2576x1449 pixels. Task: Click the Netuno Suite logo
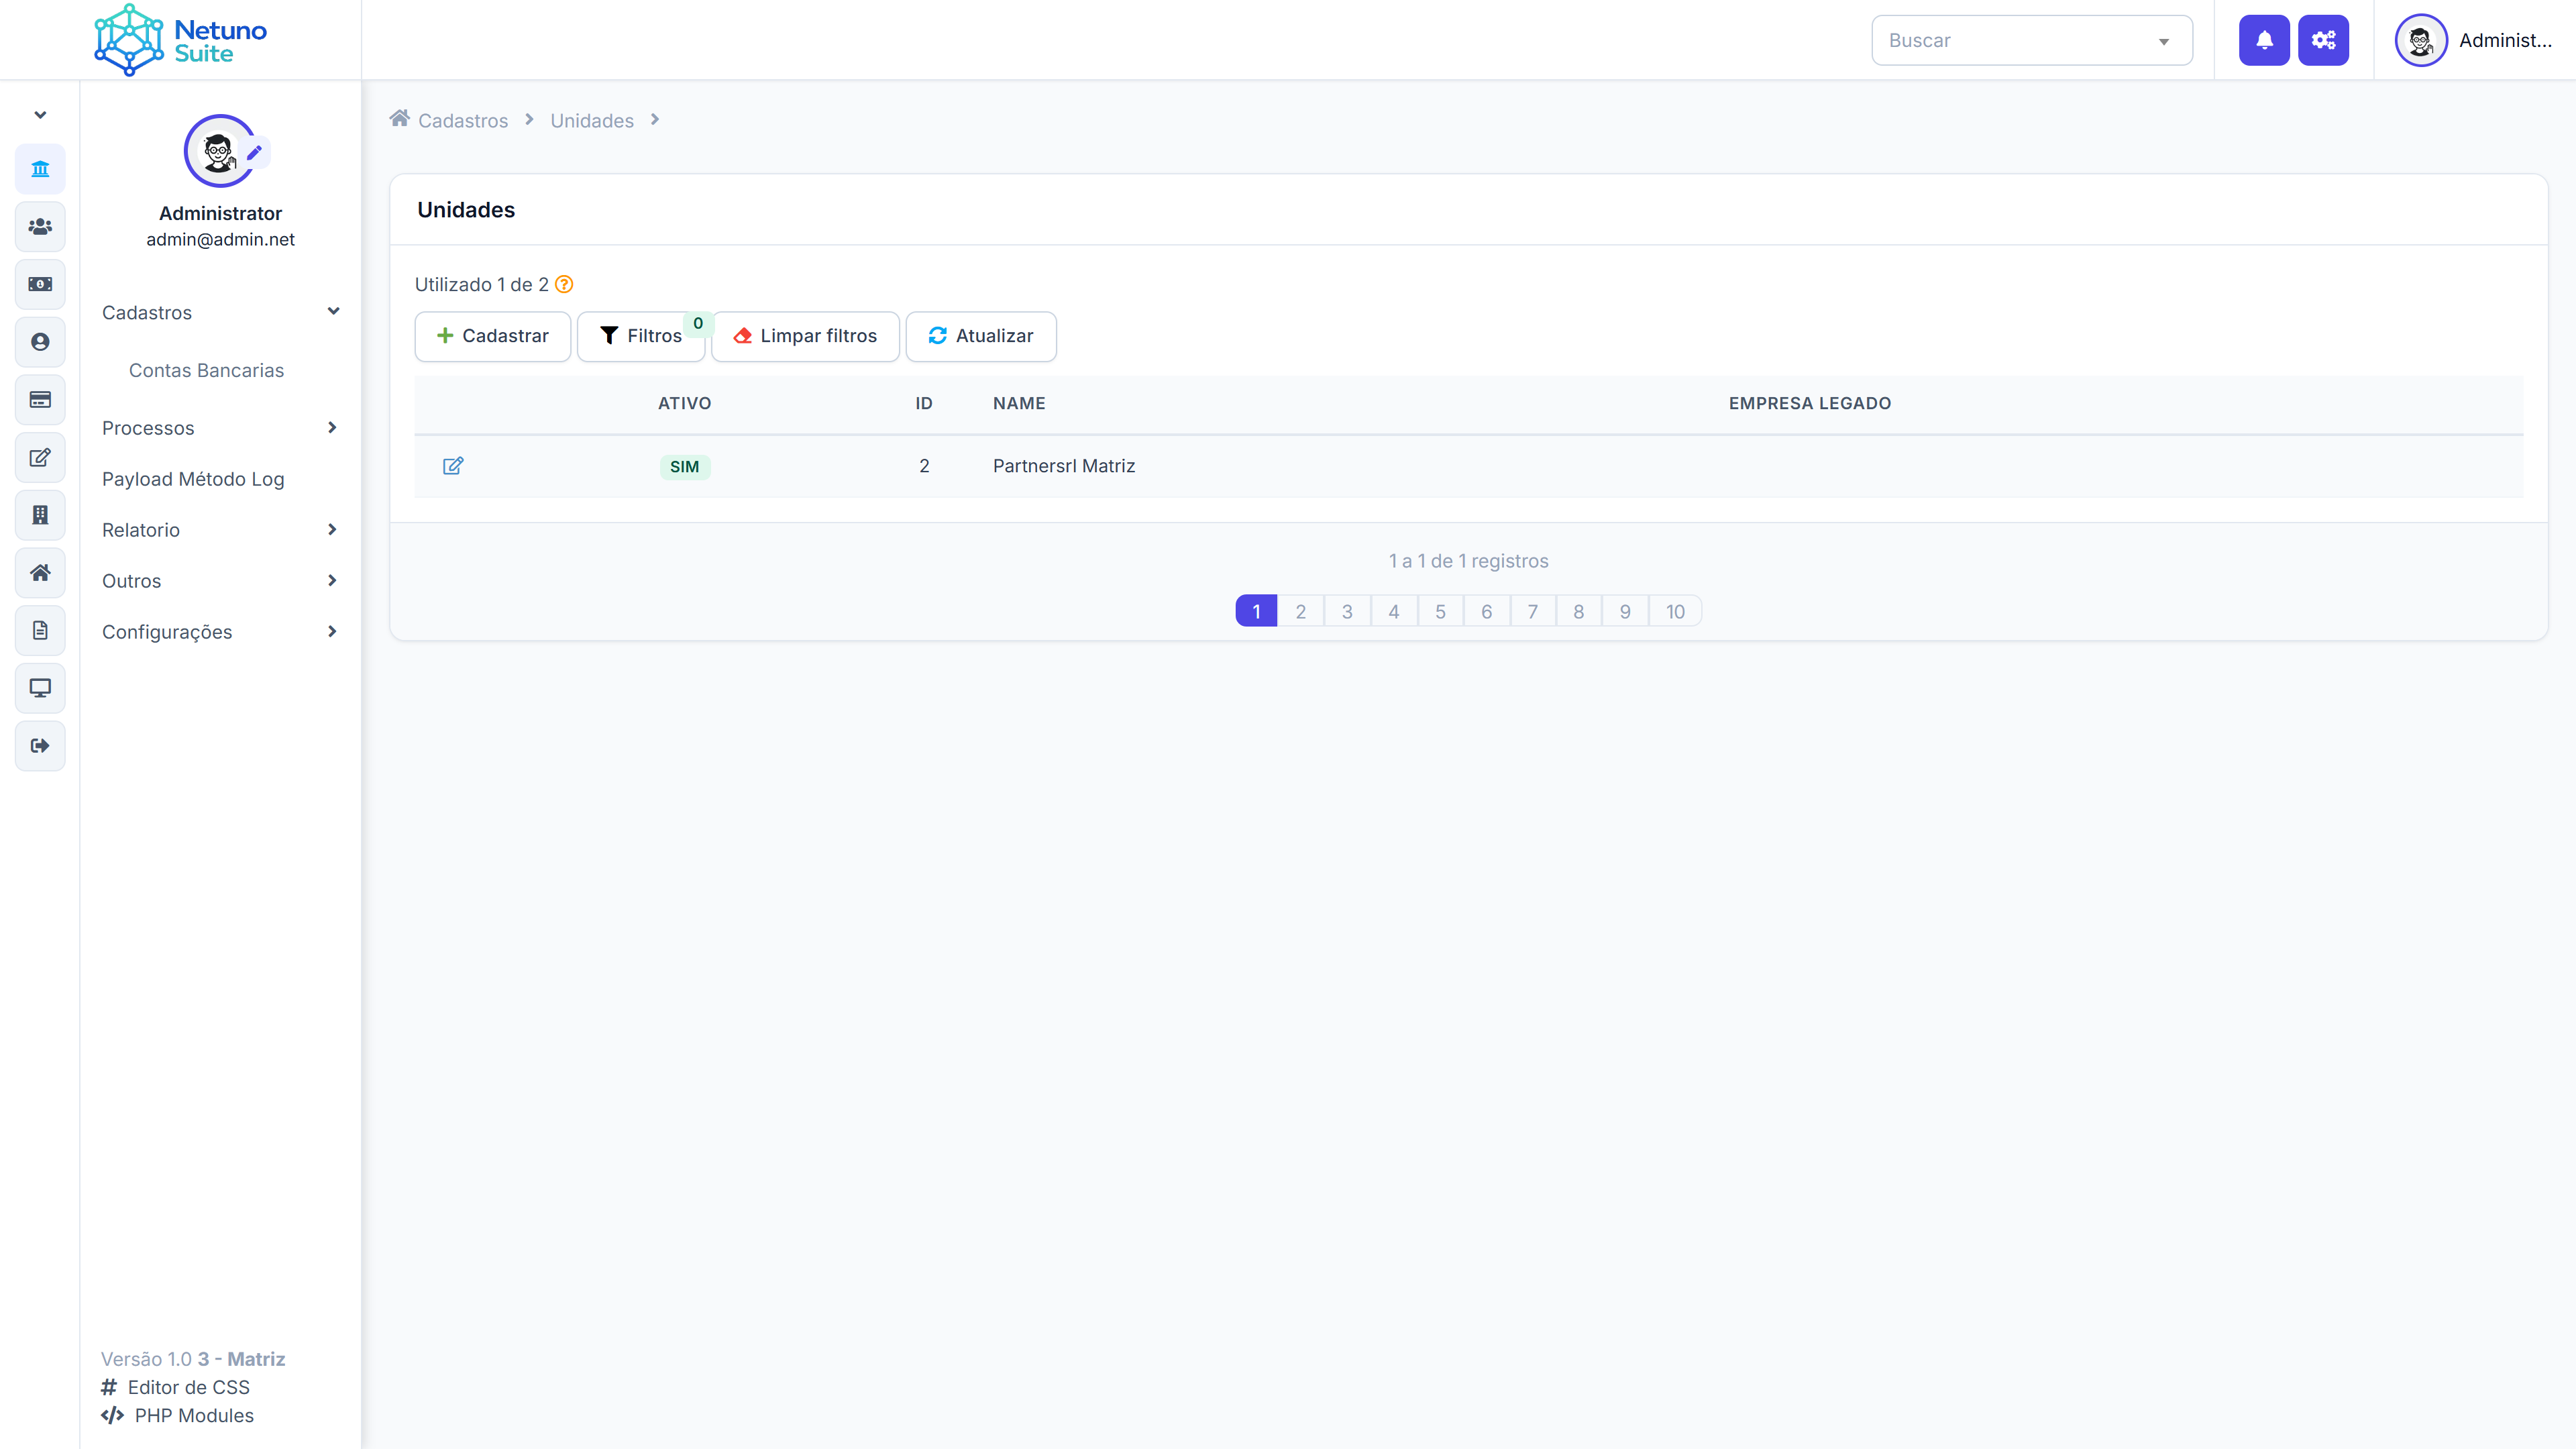point(180,40)
